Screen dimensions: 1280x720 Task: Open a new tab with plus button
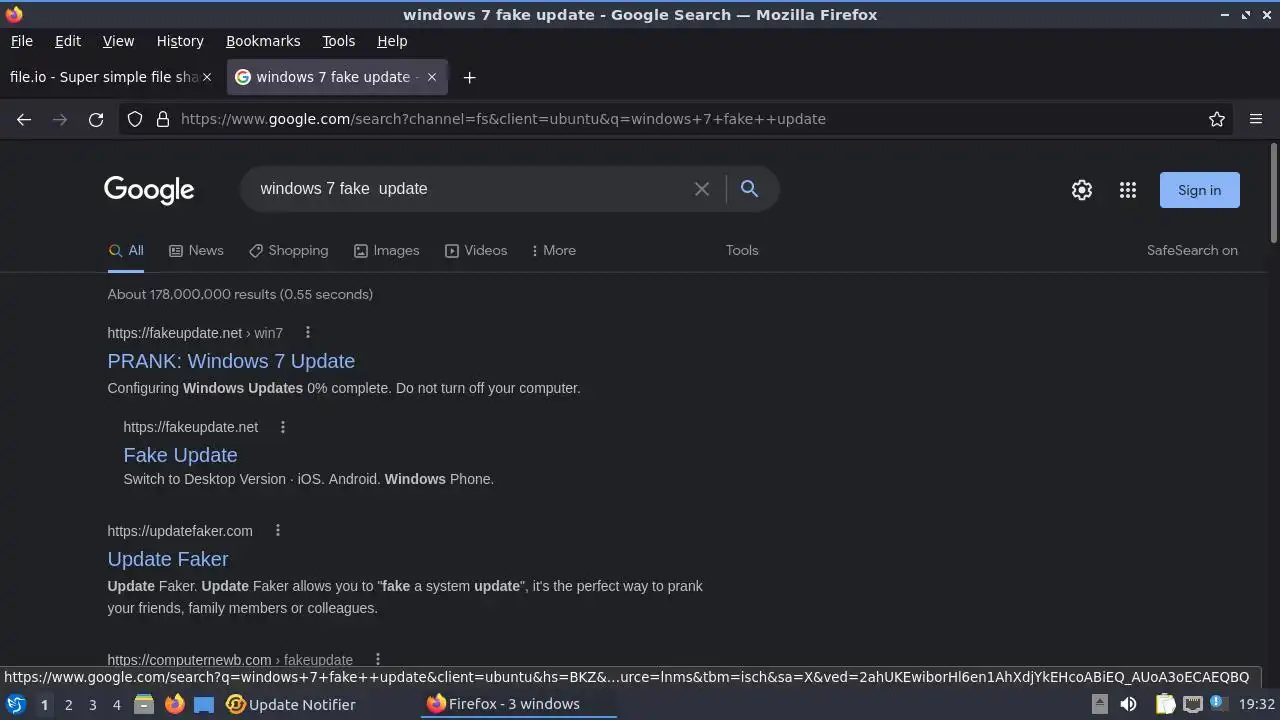pos(469,77)
